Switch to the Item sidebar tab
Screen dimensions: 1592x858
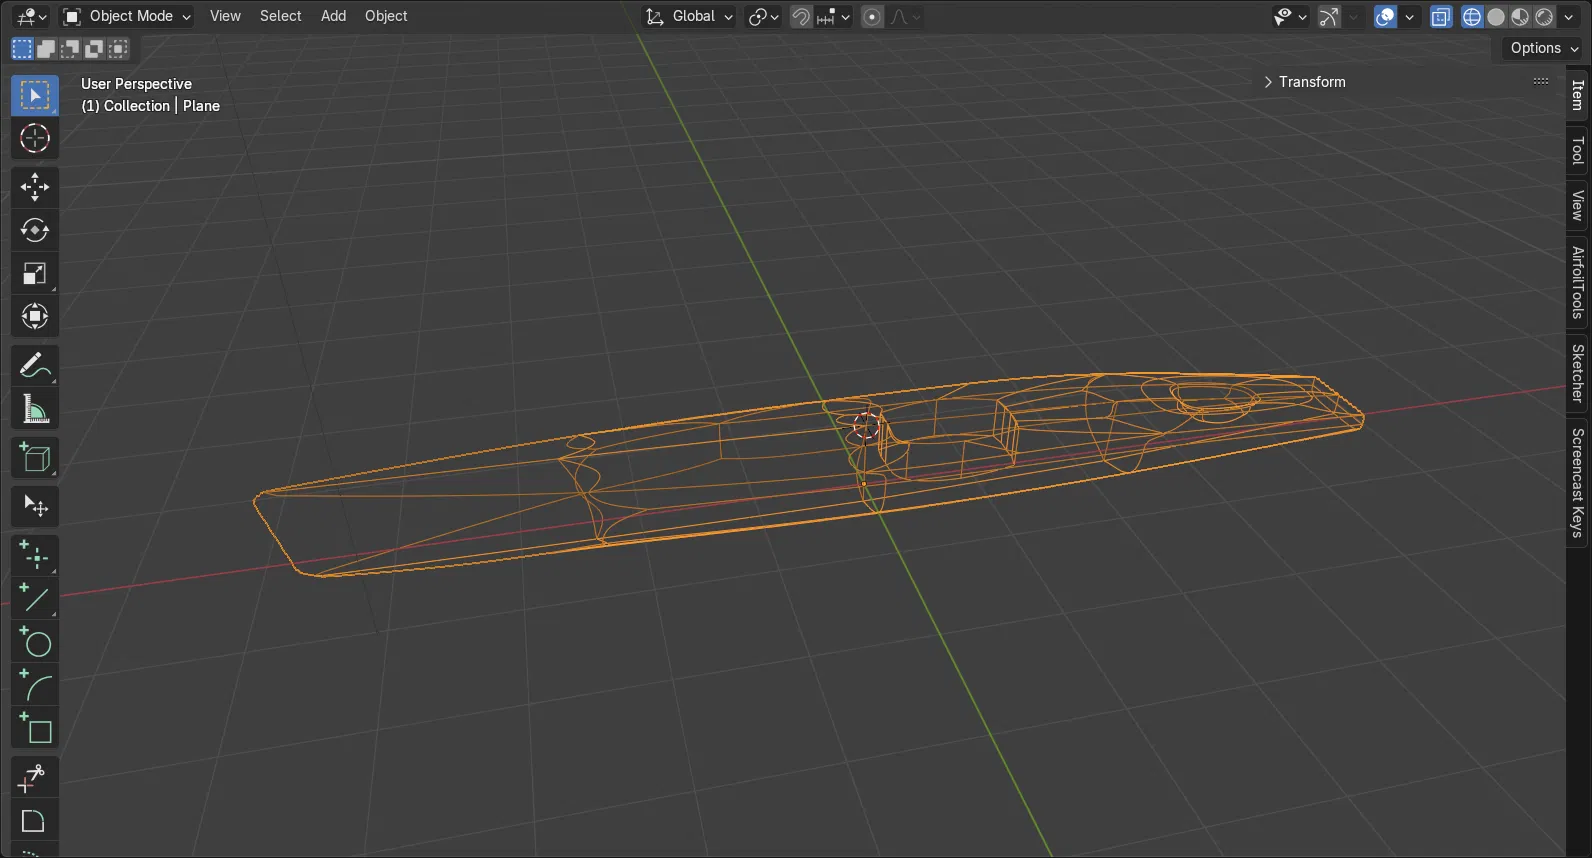(1578, 95)
